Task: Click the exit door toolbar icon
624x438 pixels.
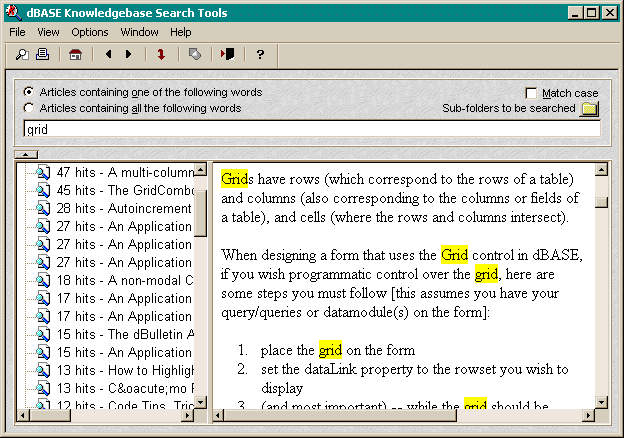Action: 227,54
